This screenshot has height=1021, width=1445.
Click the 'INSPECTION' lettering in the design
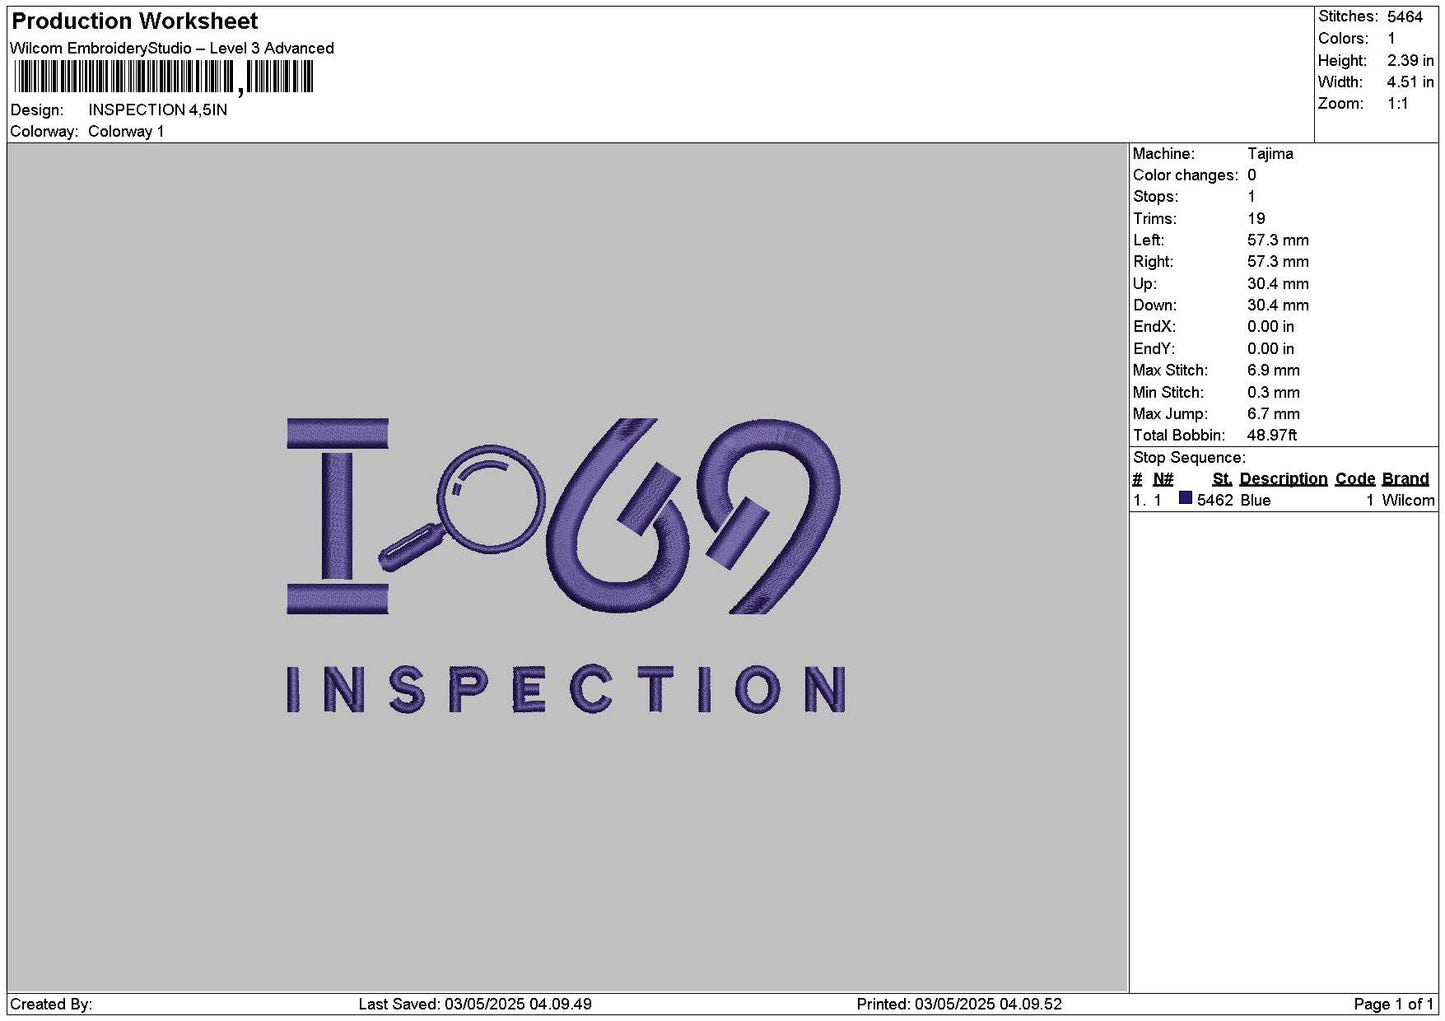click(x=566, y=689)
